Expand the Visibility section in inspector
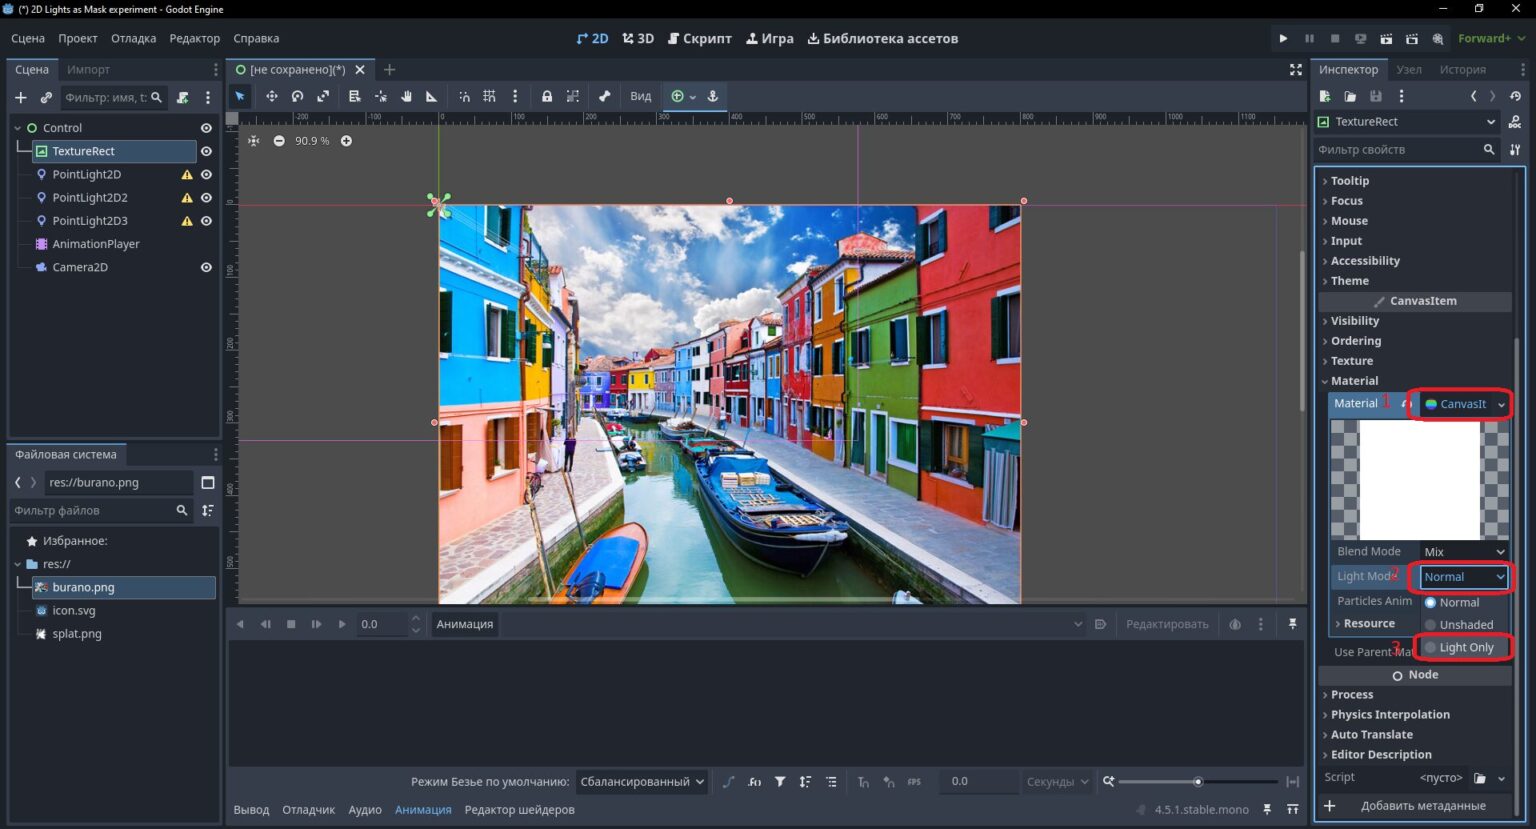Screen dimensions: 1536x829 click(x=1354, y=321)
